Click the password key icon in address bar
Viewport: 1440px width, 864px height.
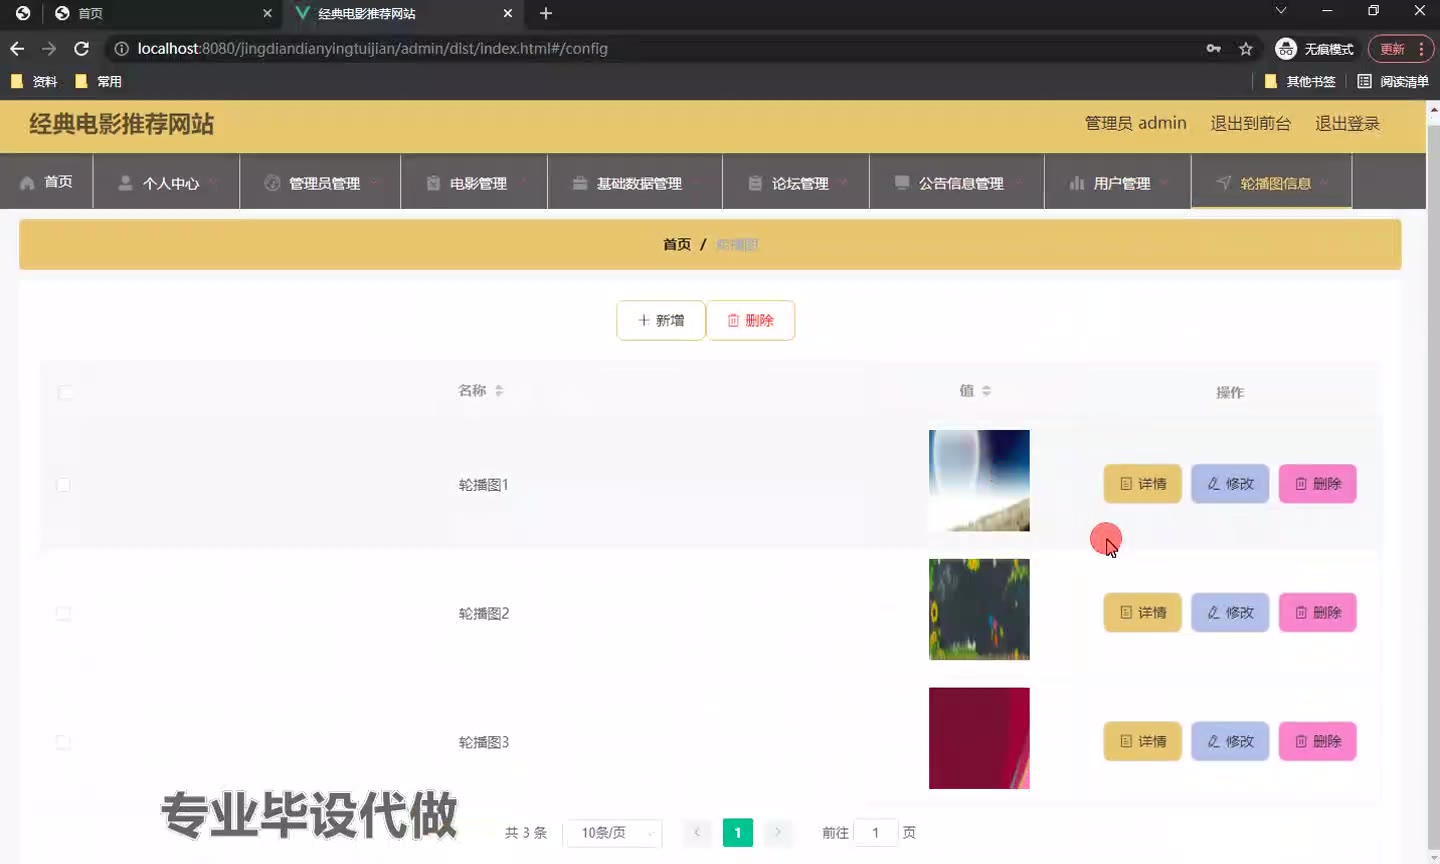pos(1213,48)
